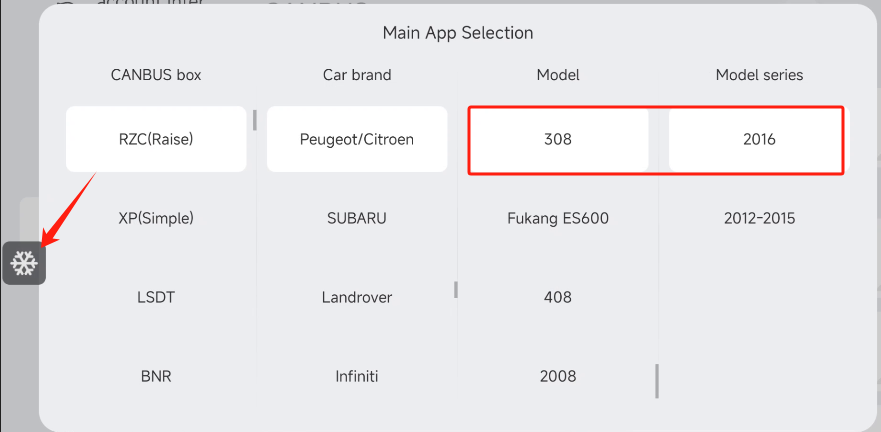Click the Car brand list scrollbar
881x432 pixels.
pyautogui.click(x=456, y=289)
